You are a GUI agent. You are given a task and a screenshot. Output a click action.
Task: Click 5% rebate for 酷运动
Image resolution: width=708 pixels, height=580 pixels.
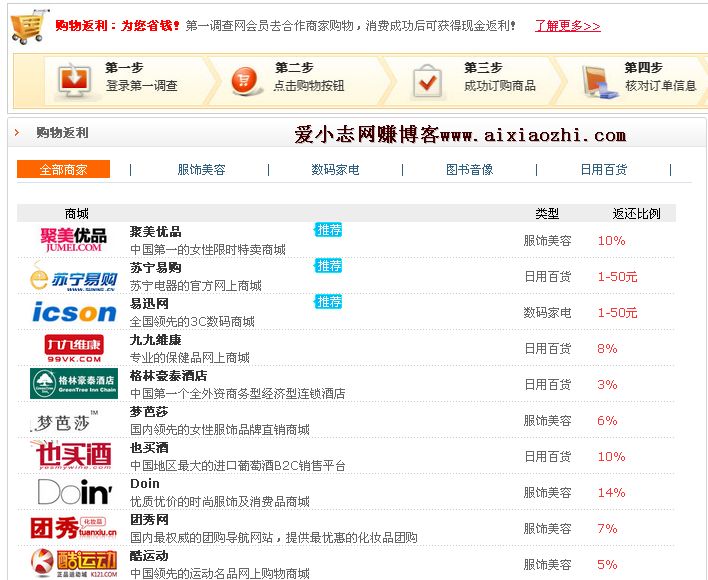click(x=607, y=565)
